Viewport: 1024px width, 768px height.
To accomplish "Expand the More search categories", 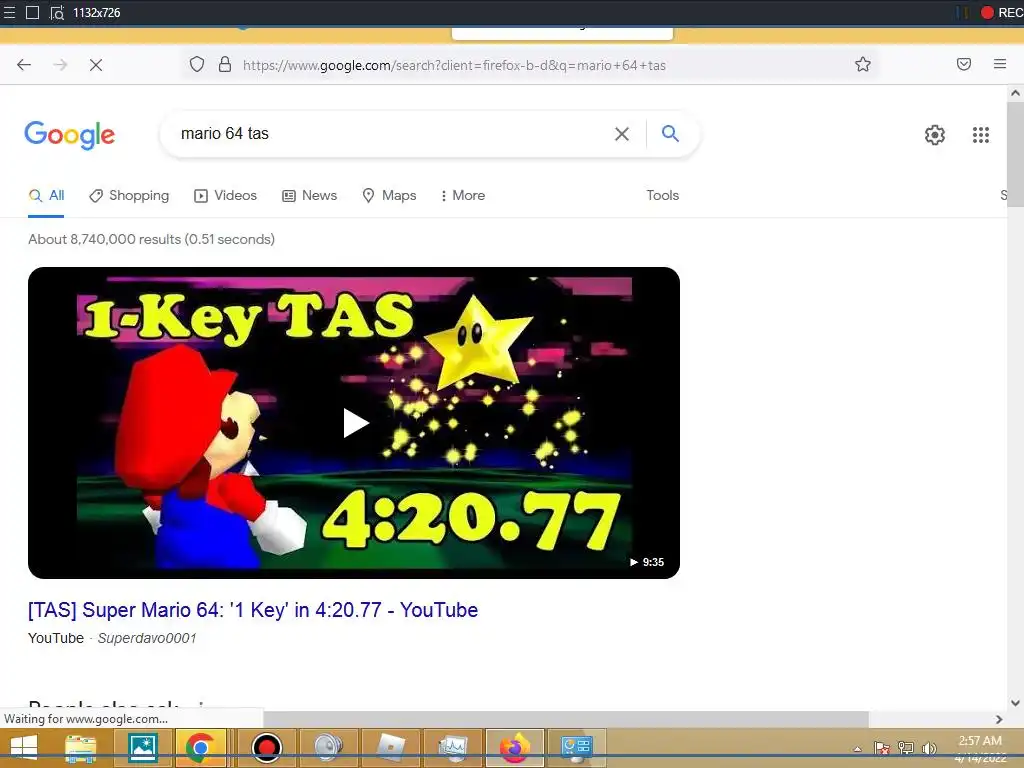I will pyautogui.click(x=463, y=195).
